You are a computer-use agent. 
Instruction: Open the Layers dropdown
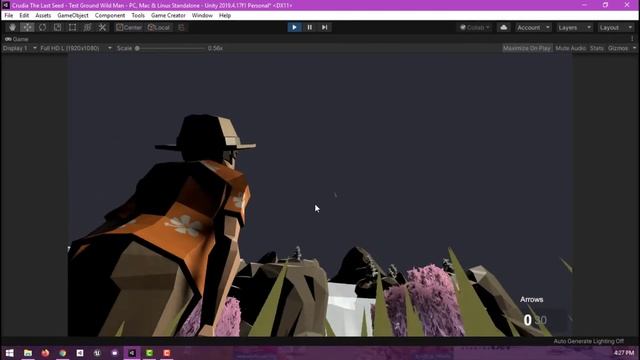point(574,27)
